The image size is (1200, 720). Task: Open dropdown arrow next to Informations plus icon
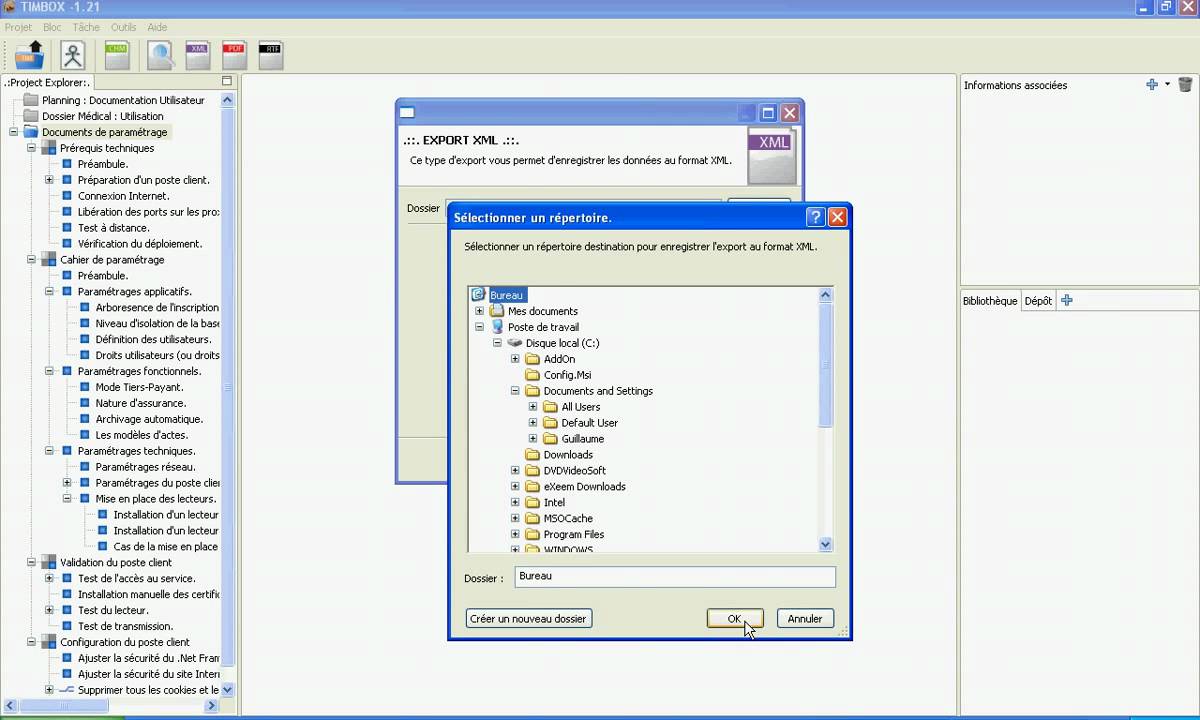(x=1167, y=85)
